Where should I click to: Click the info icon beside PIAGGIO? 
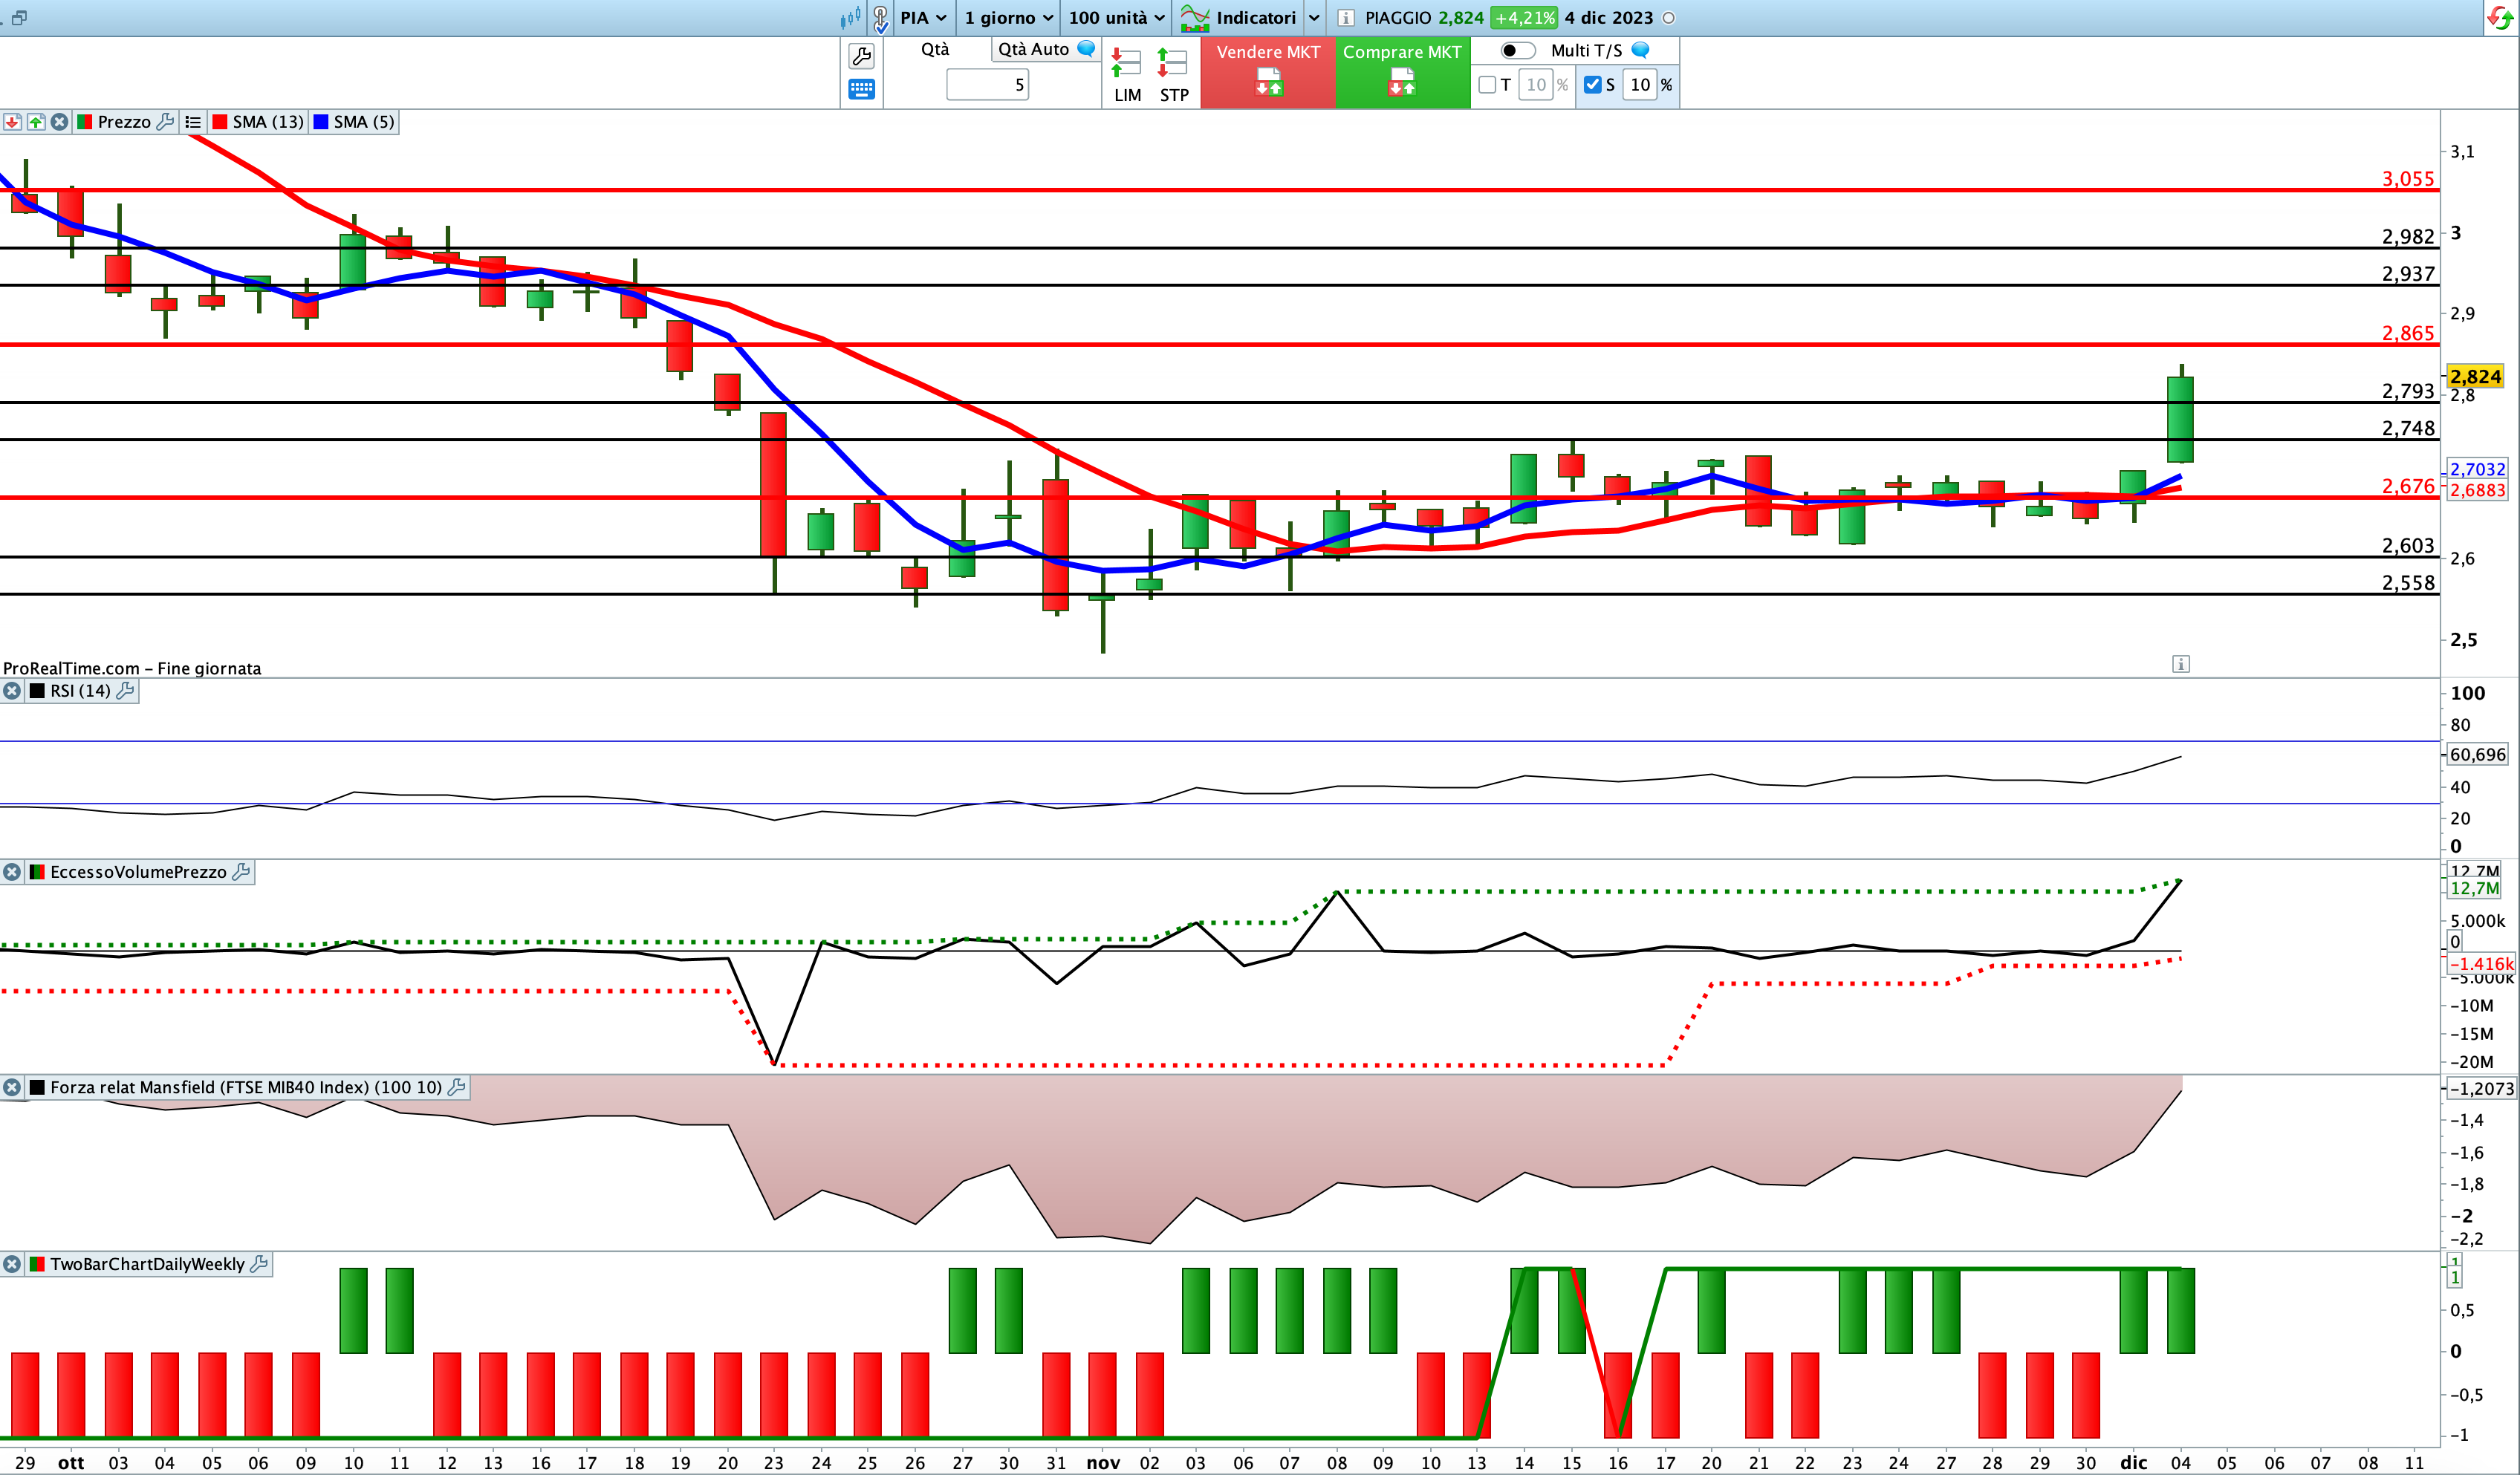pos(1346,18)
